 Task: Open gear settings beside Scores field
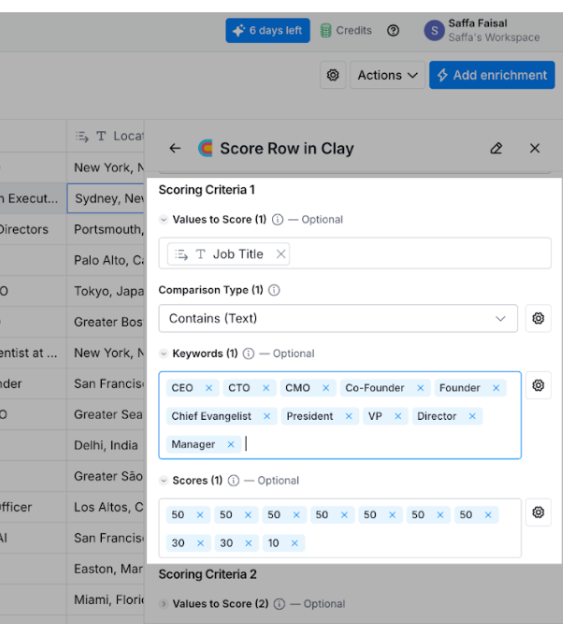point(538,512)
